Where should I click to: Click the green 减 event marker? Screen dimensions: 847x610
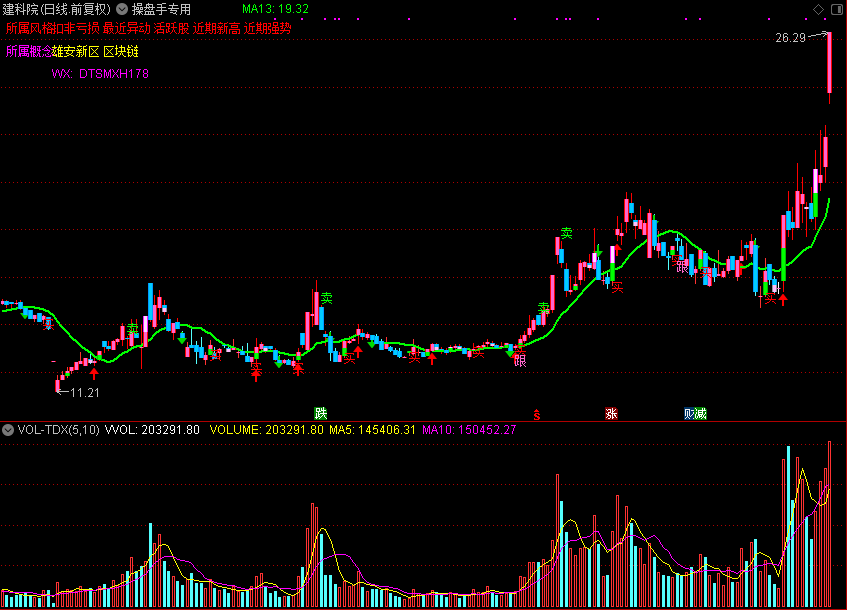701,414
